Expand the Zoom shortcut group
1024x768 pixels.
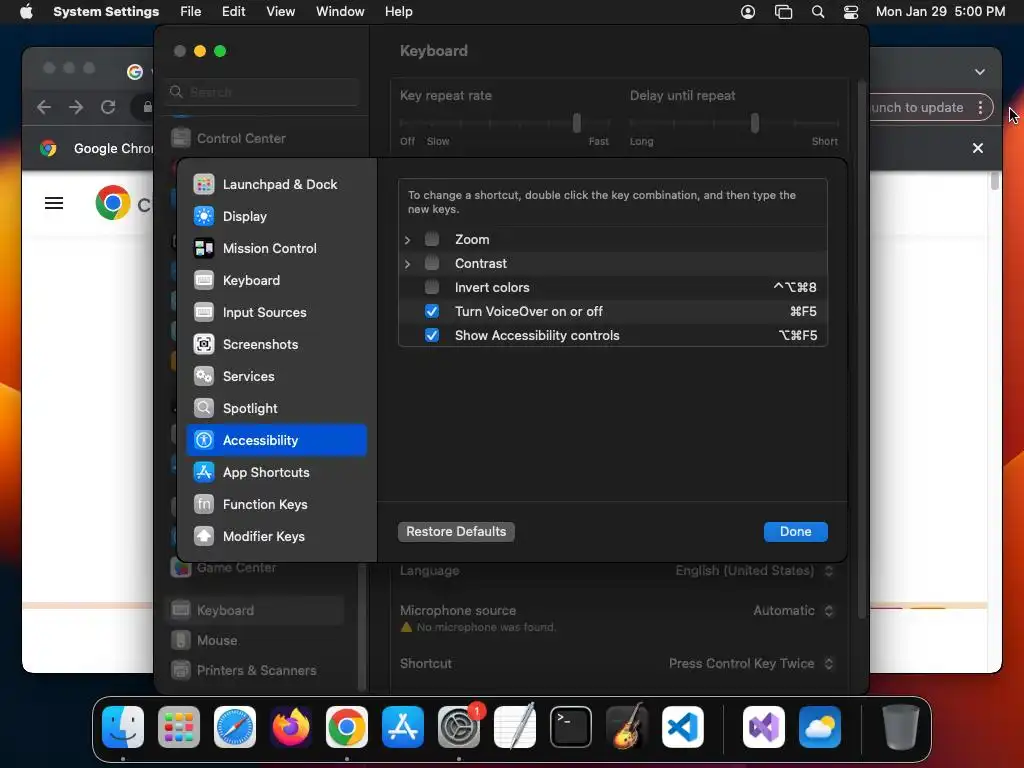(408, 240)
